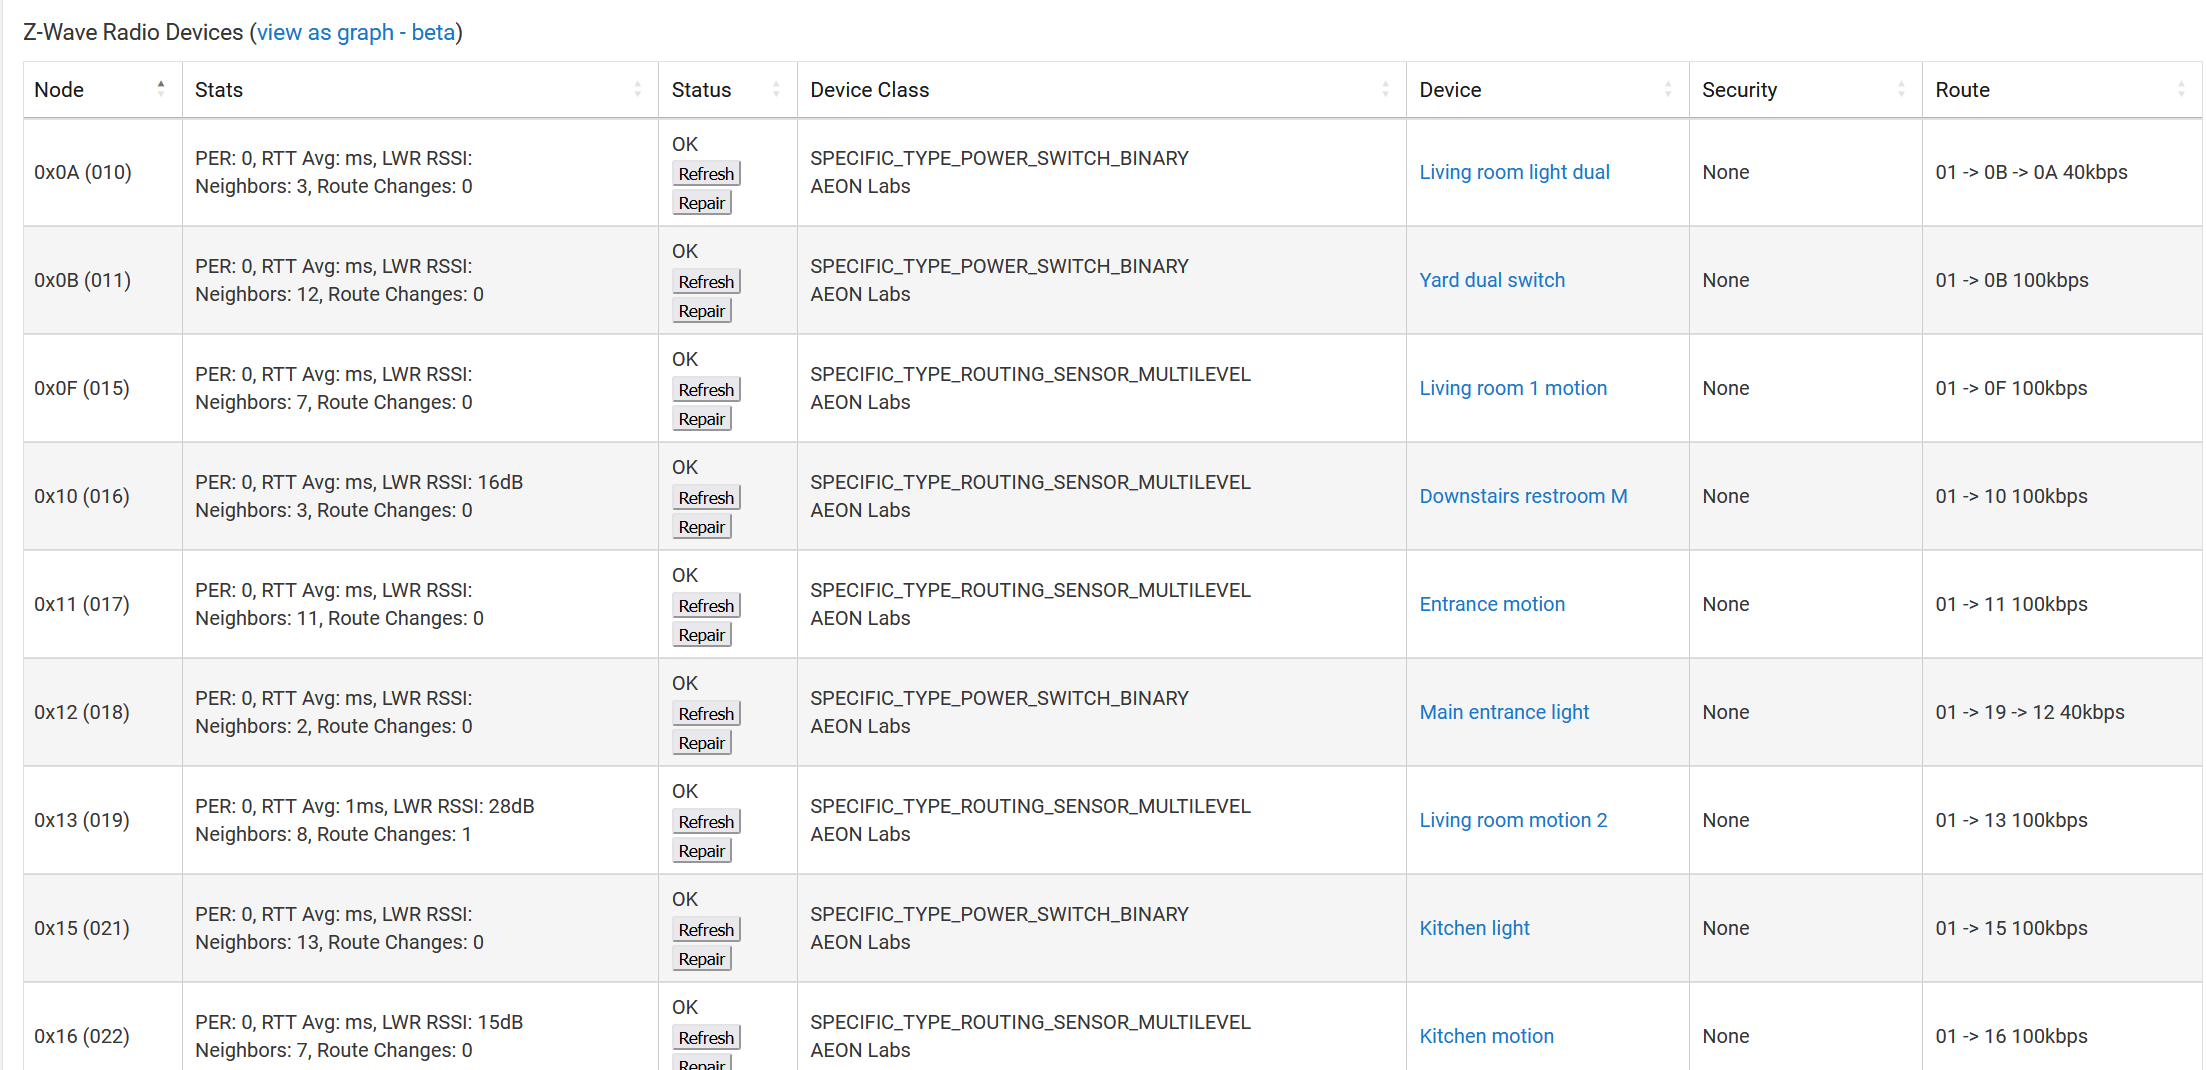
Task: Click Repair for node 0x0F (015)
Action: (x=702, y=419)
